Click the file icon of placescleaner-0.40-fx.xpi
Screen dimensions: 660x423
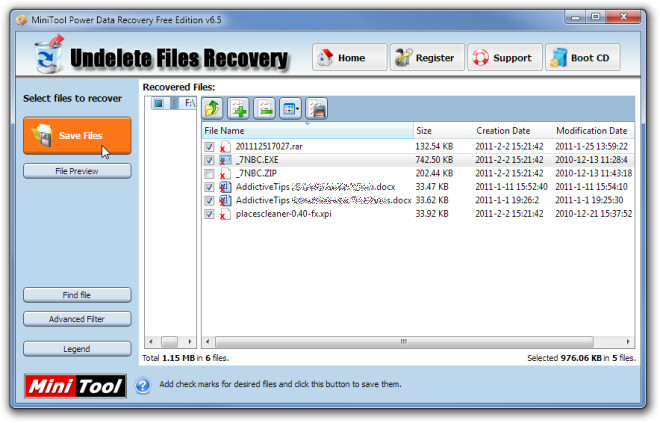pyautogui.click(x=225, y=214)
